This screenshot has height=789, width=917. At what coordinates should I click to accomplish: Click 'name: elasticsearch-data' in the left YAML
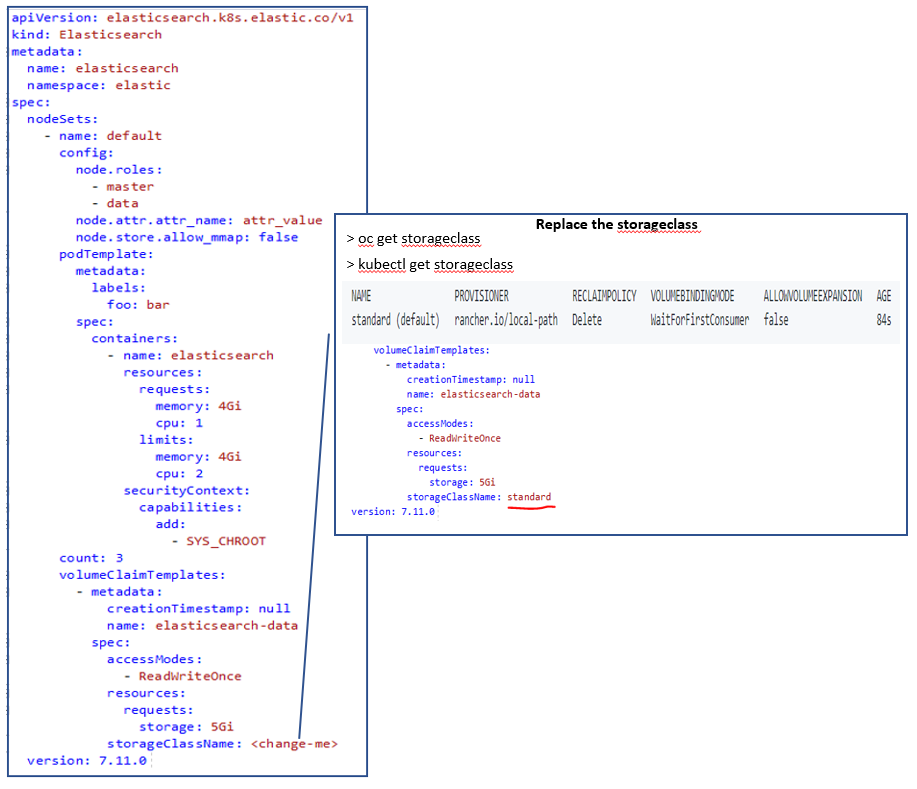[x=202, y=626]
